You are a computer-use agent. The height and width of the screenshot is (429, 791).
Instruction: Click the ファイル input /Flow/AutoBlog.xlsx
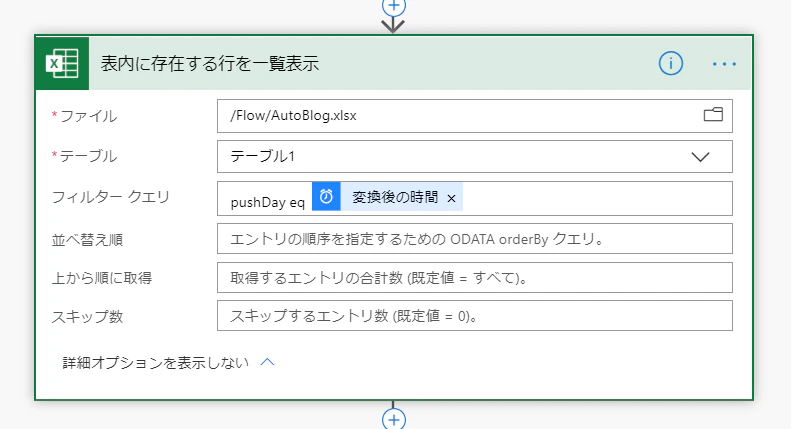pyautogui.click(x=475, y=116)
